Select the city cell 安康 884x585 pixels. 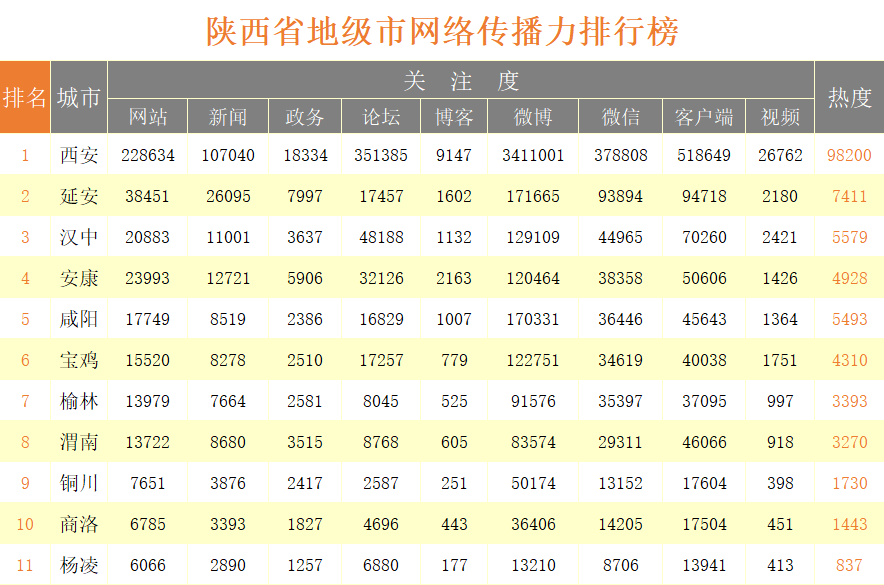click(79, 278)
